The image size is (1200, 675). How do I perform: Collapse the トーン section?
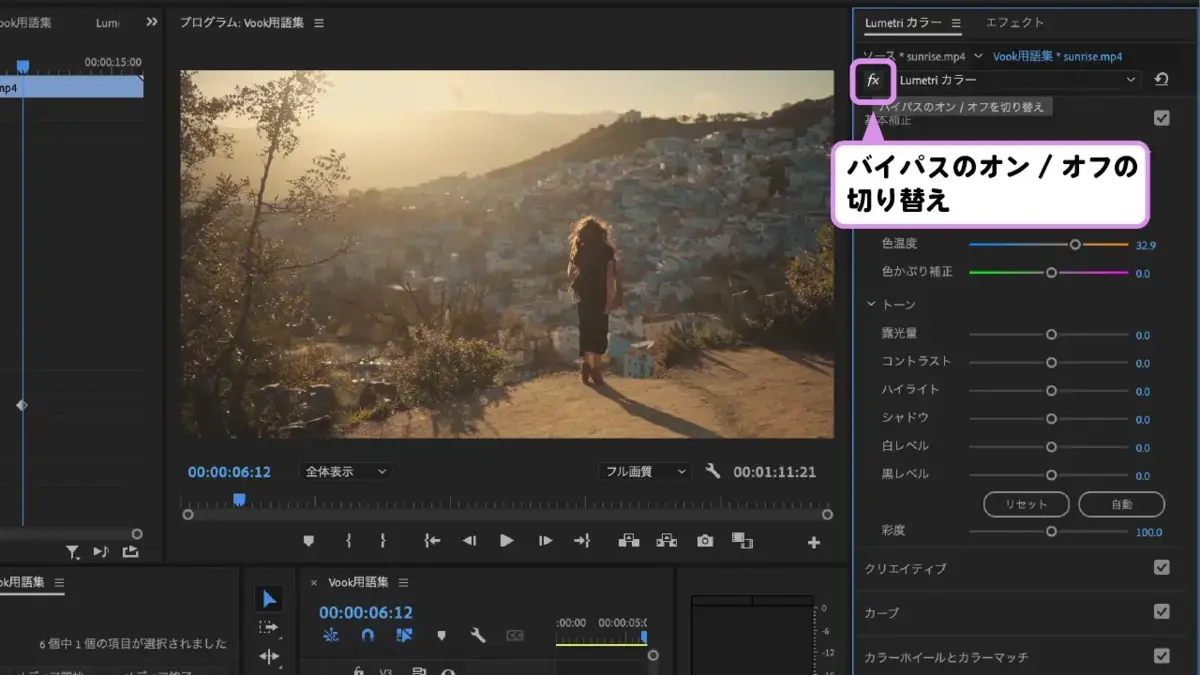pyautogui.click(x=871, y=304)
